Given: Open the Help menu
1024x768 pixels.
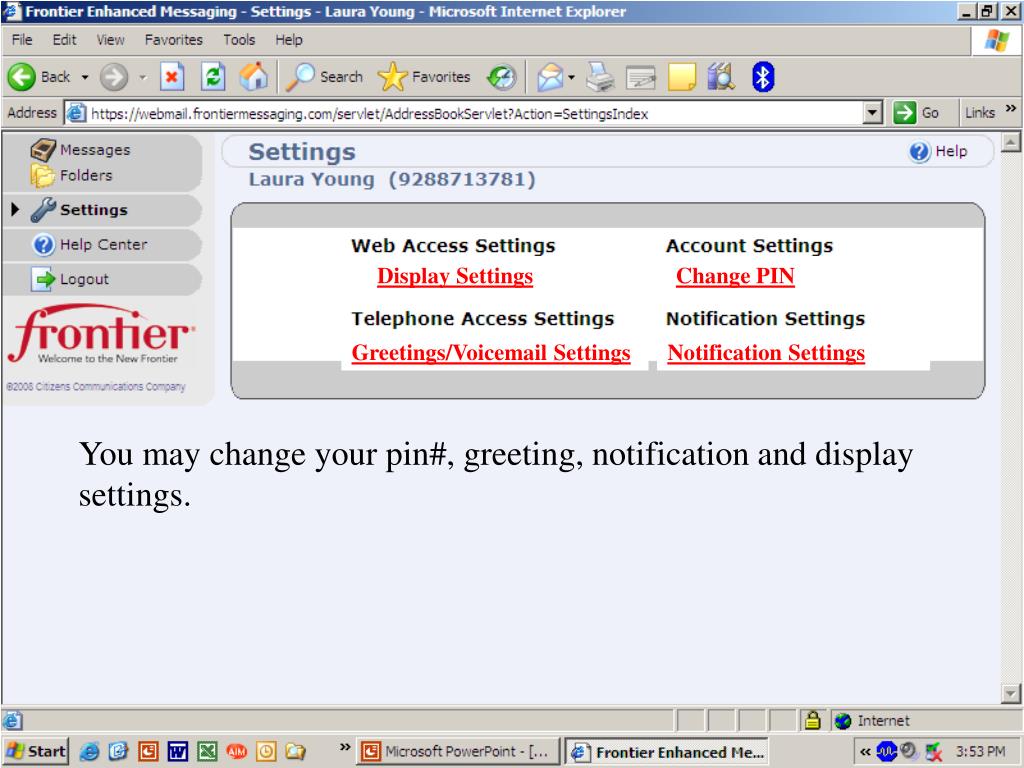Looking at the screenshot, I should point(289,40).
